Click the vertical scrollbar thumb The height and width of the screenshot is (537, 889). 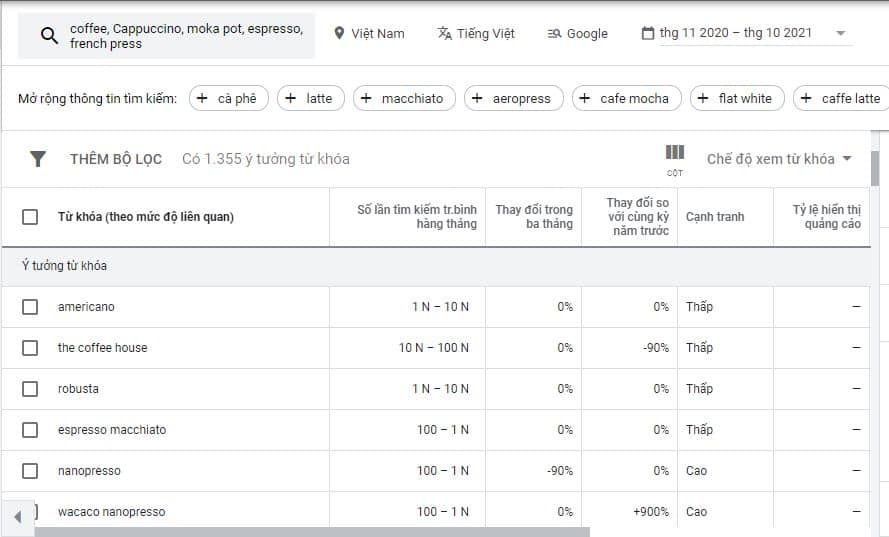point(875,168)
